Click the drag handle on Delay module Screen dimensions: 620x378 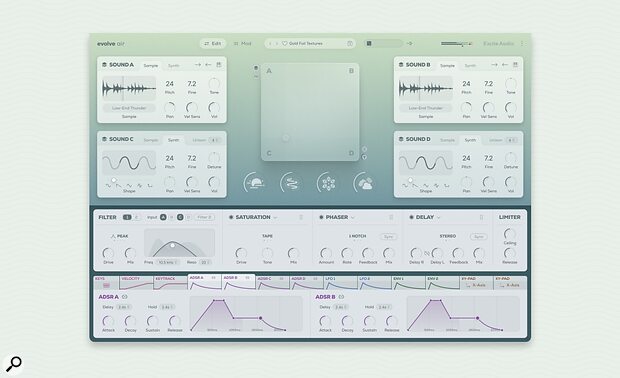[x=481, y=217]
